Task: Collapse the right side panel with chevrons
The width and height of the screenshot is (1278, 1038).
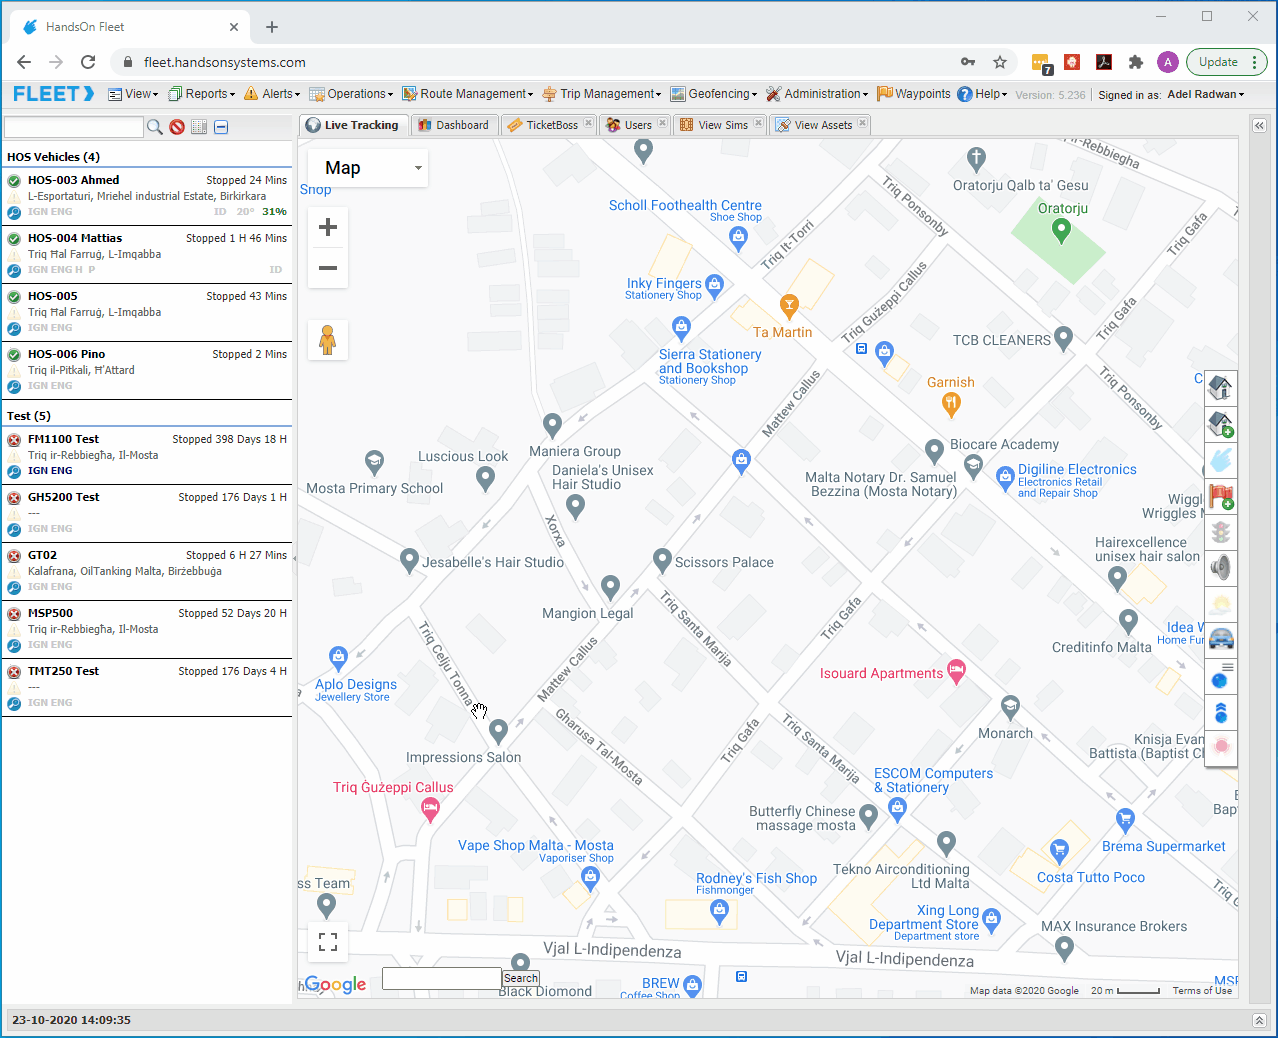Action: [1259, 126]
